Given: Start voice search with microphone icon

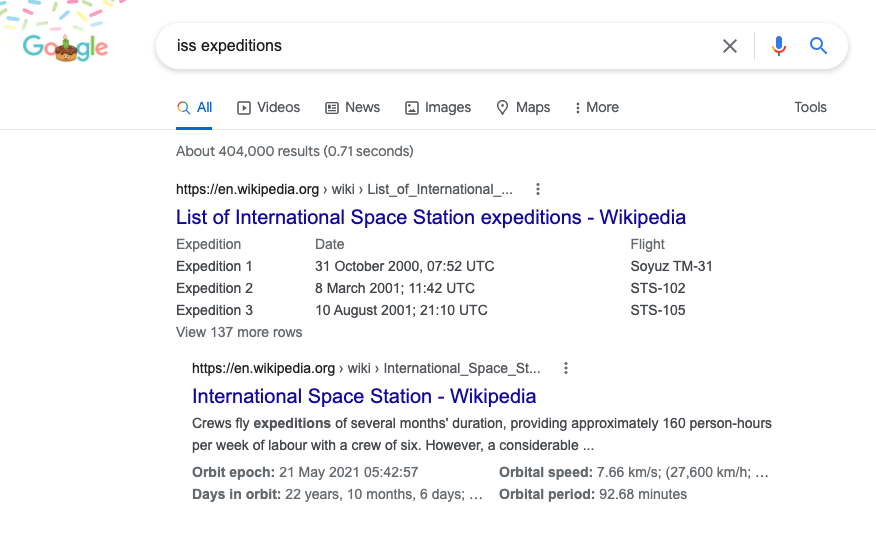Looking at the screenshot, I should 779,46.
